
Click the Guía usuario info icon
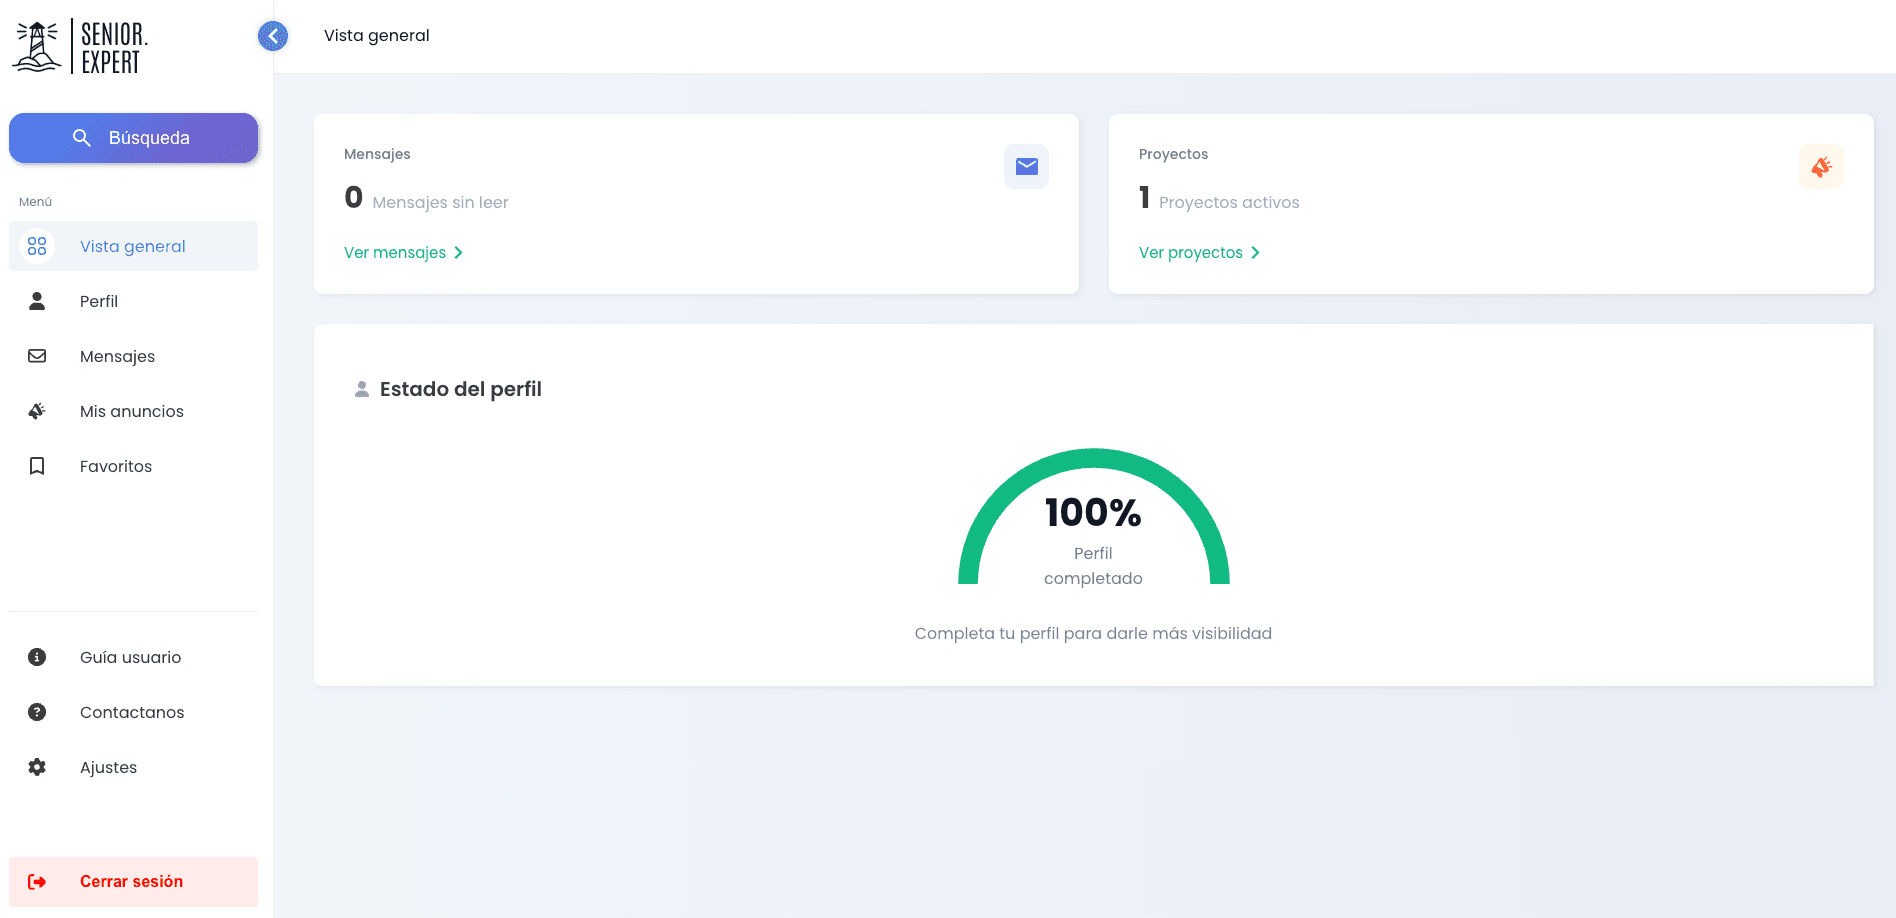pyautogui.click(x=37, y=657)
